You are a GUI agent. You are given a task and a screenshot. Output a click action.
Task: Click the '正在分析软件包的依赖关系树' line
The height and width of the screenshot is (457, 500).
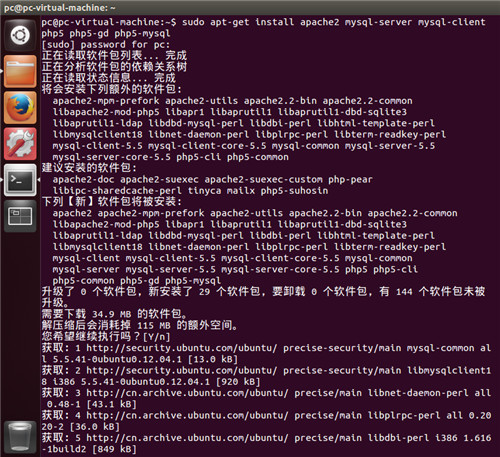114,67
